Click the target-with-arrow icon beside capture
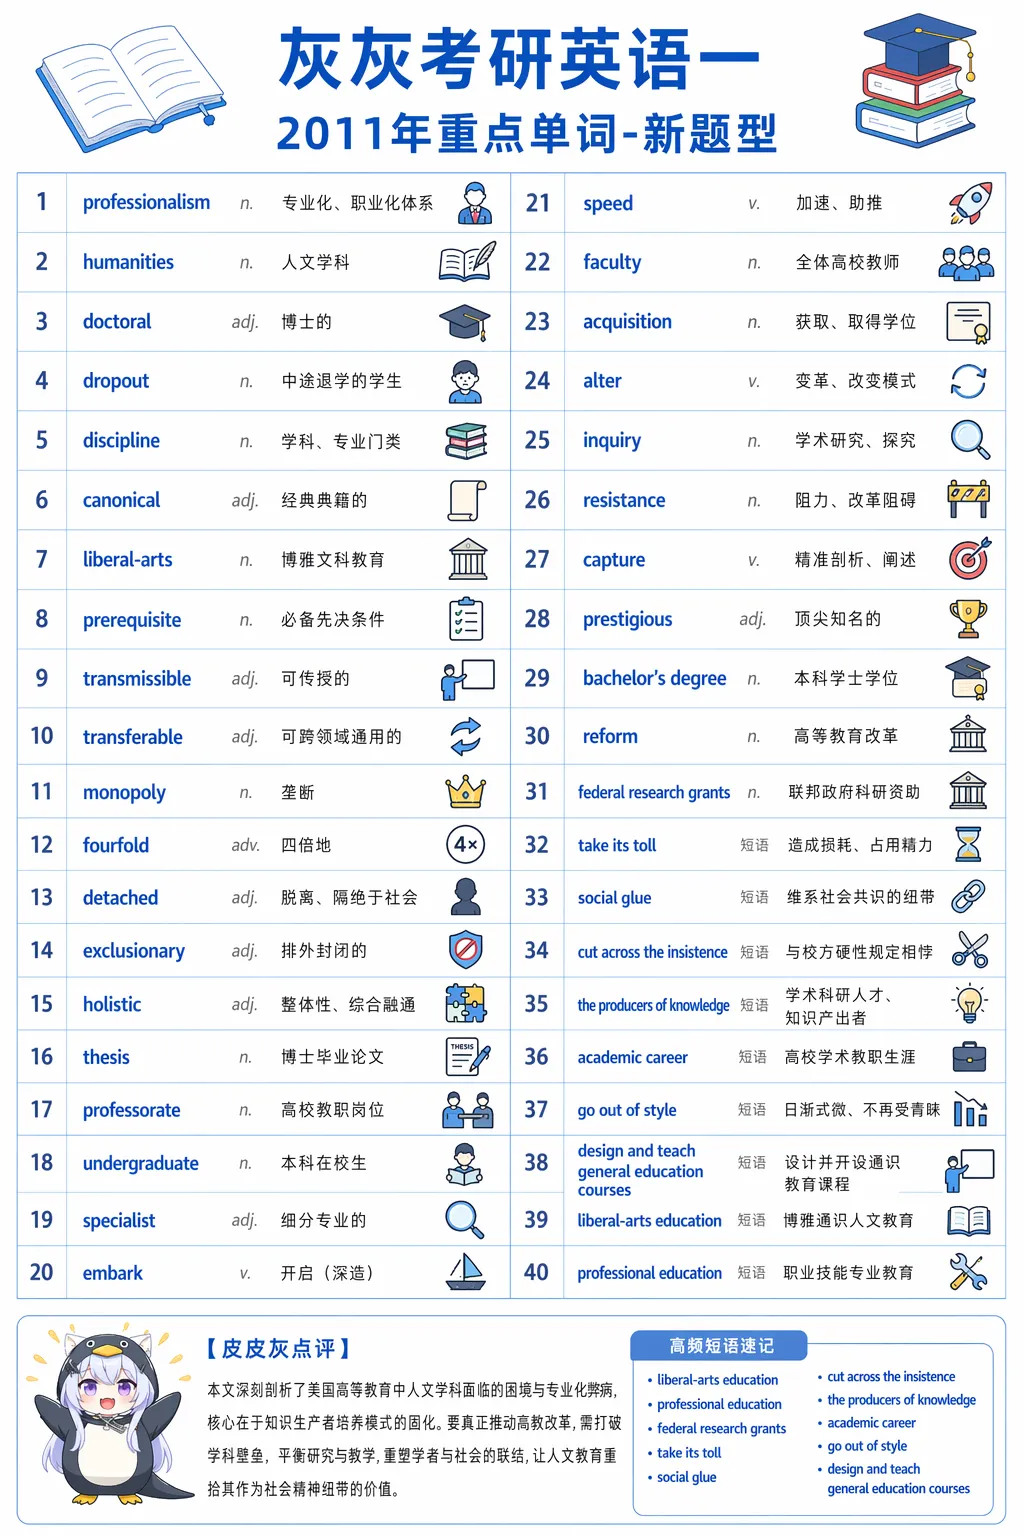 pyautogui.click(x=970, y=559)
